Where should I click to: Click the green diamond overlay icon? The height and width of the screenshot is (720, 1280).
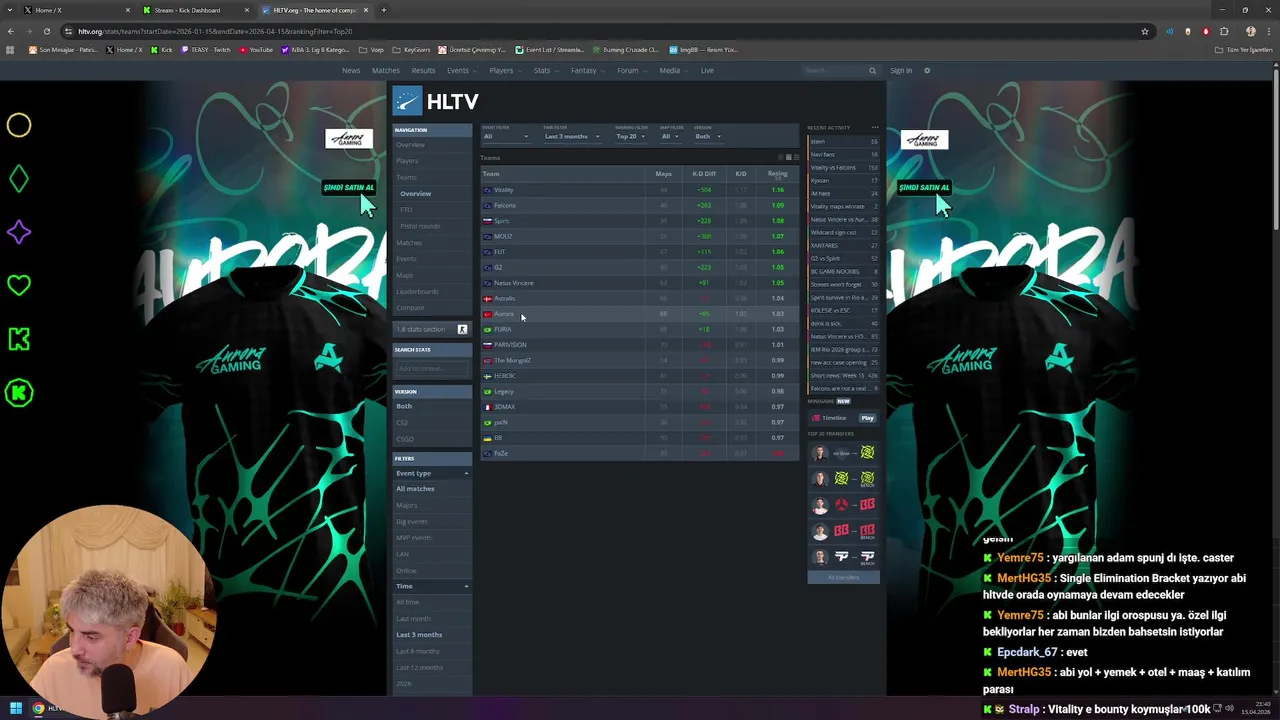point(19,179)
